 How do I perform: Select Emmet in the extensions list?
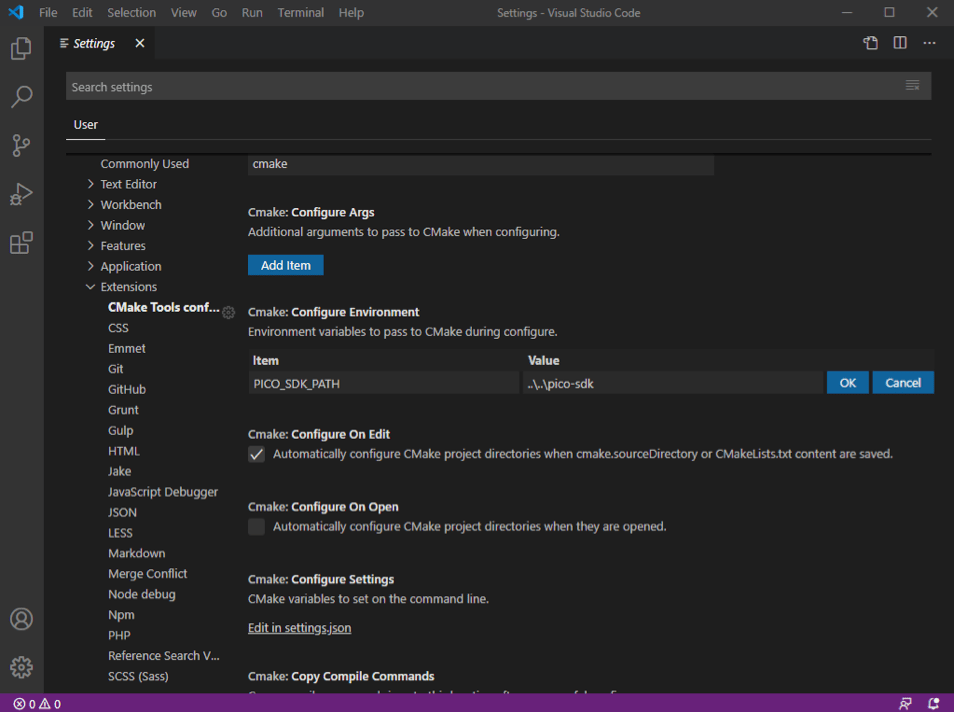click(127, 349)
